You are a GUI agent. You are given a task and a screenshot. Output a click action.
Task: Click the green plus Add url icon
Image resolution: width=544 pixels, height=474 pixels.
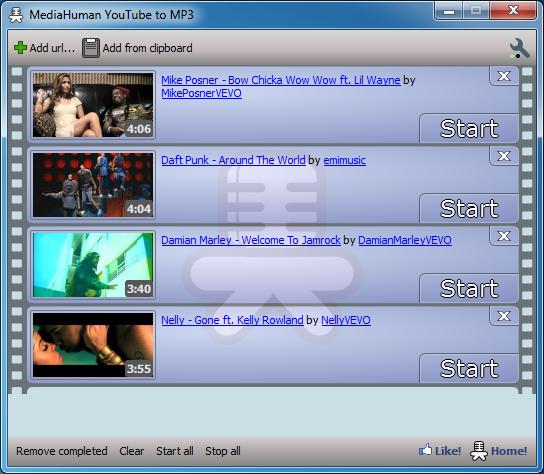pyautogui.click(x=20, y=48)
